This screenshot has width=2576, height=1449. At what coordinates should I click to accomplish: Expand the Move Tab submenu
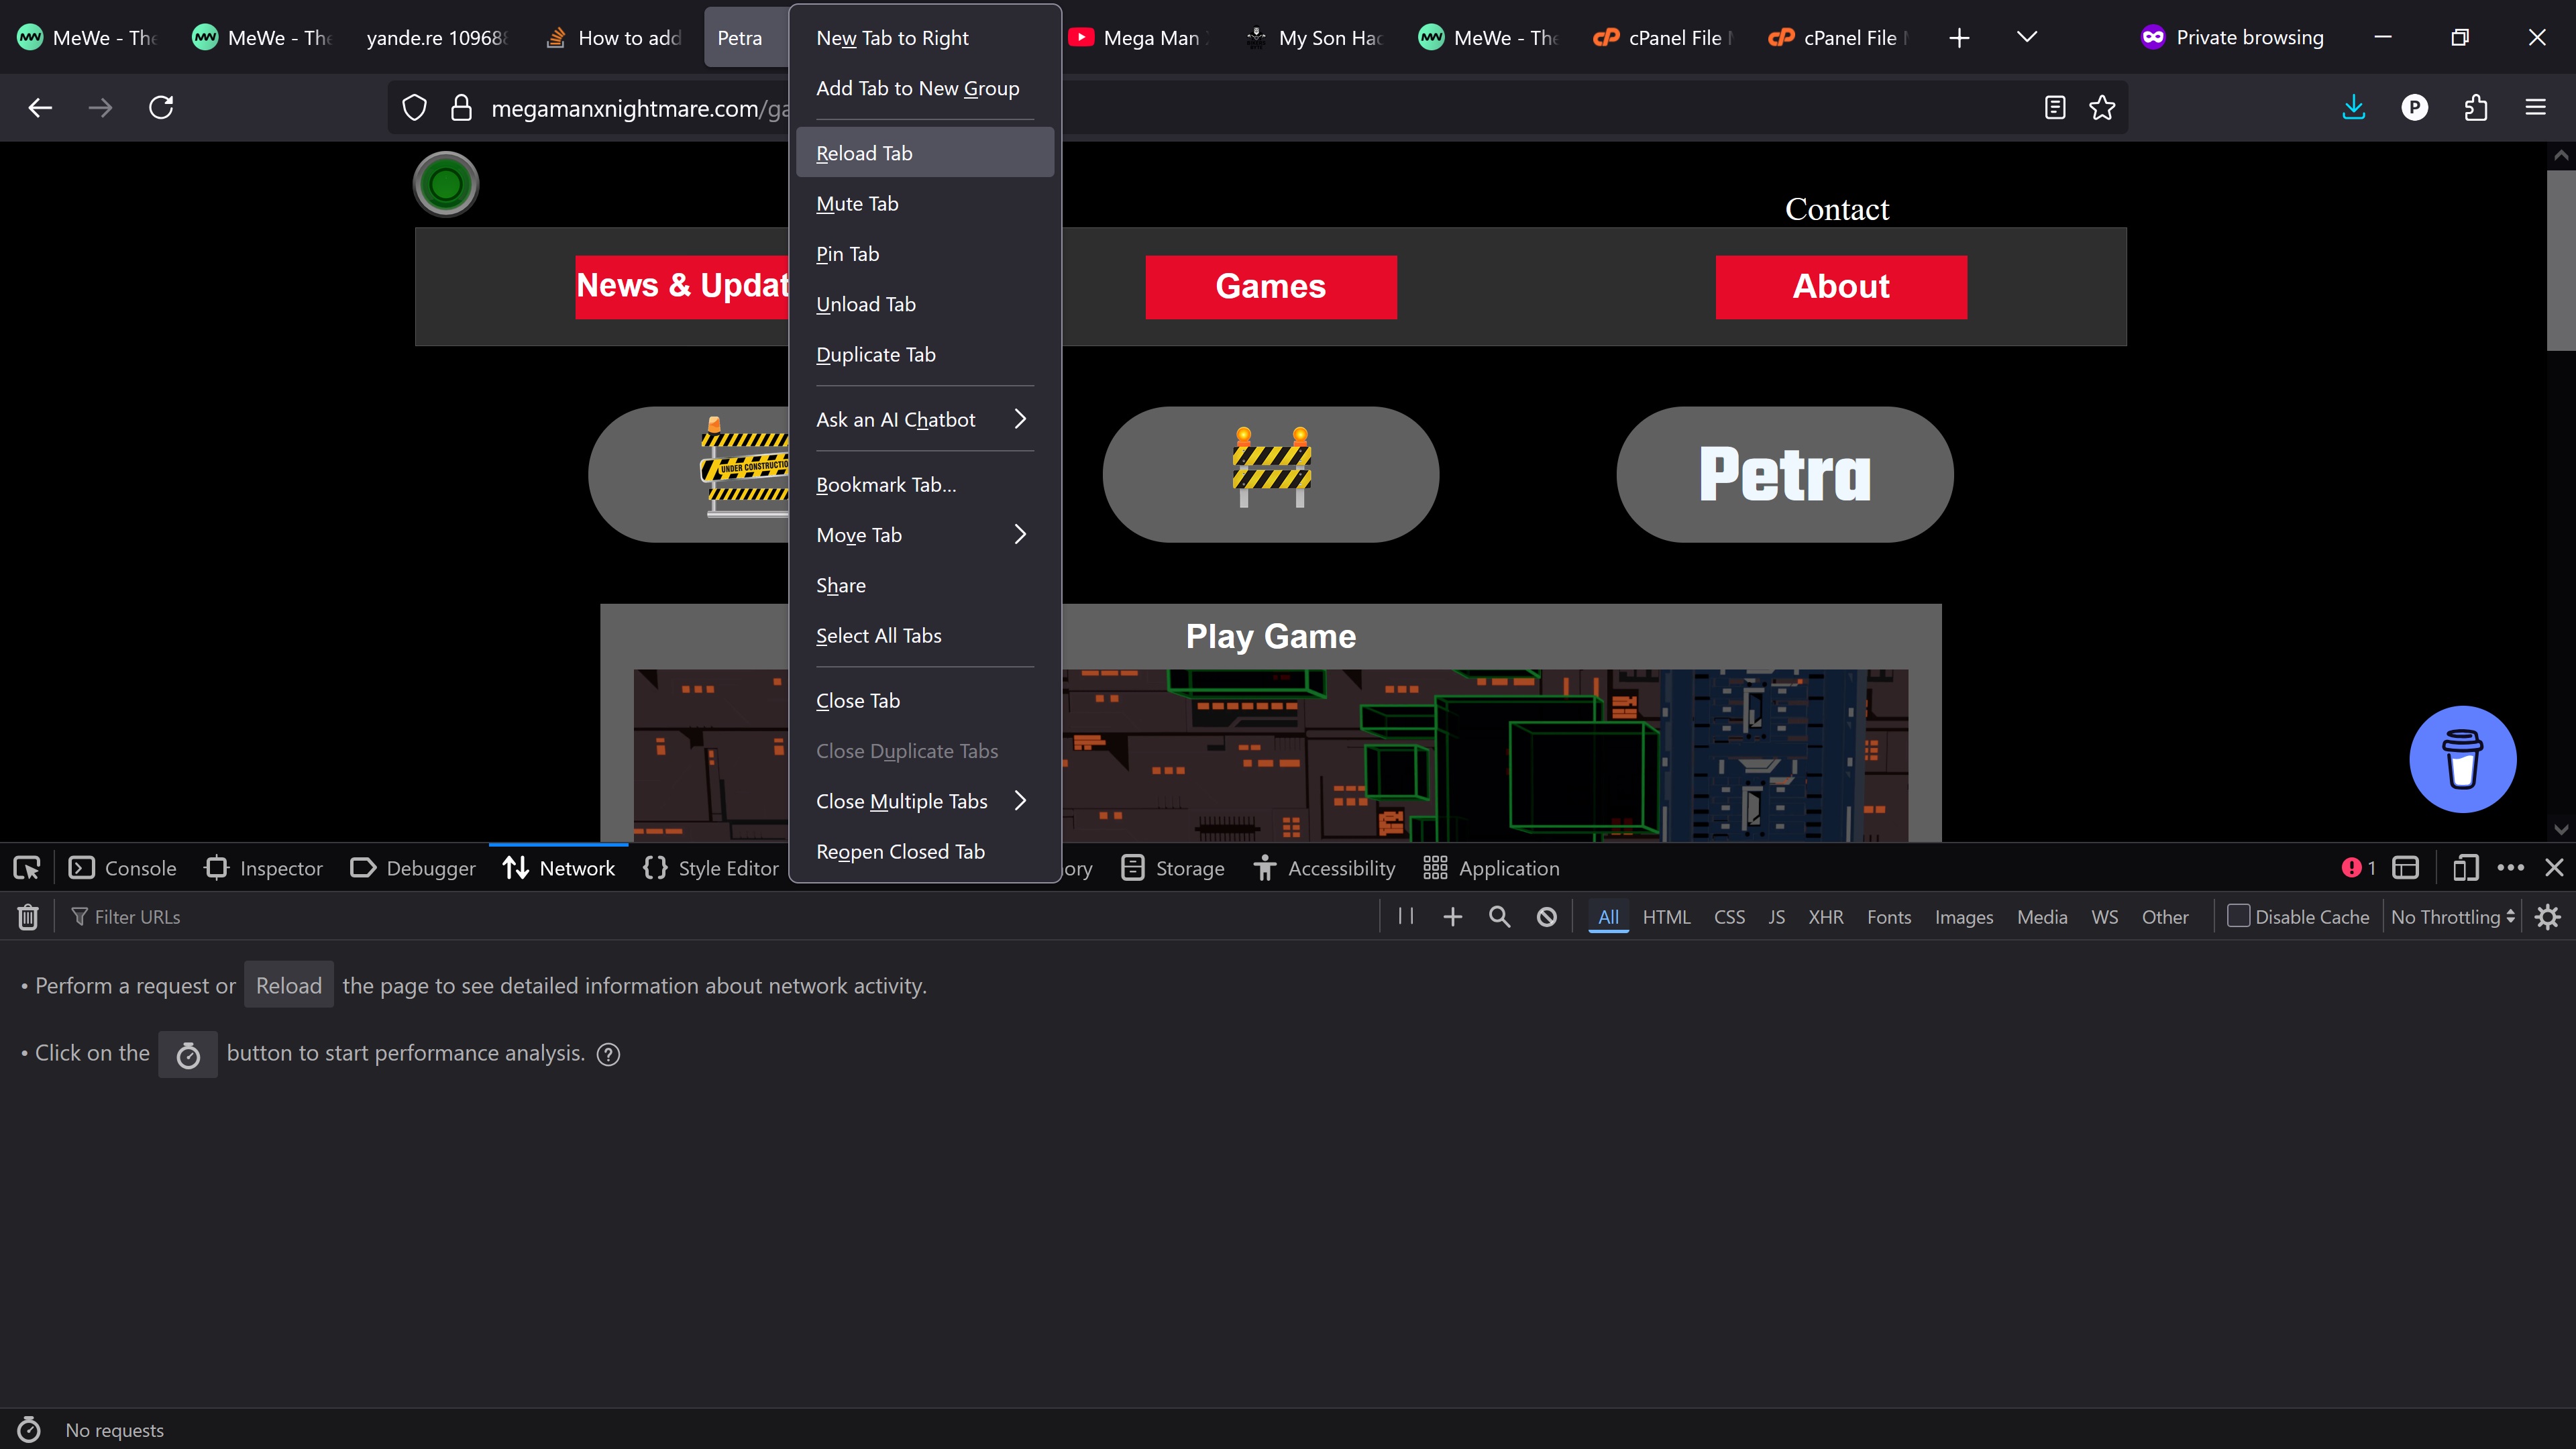pyautogui.click(x=924, y=535)
